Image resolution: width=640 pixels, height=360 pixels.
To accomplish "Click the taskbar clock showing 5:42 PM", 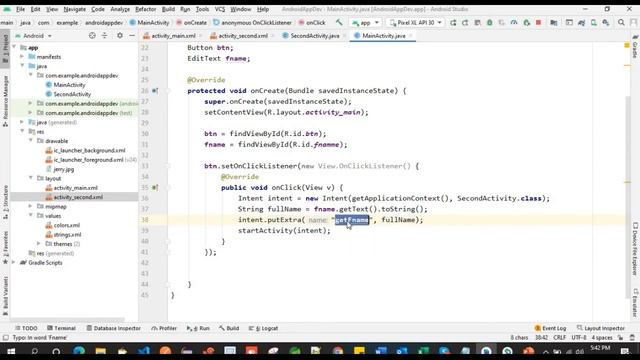I will (x=600, y=349).
